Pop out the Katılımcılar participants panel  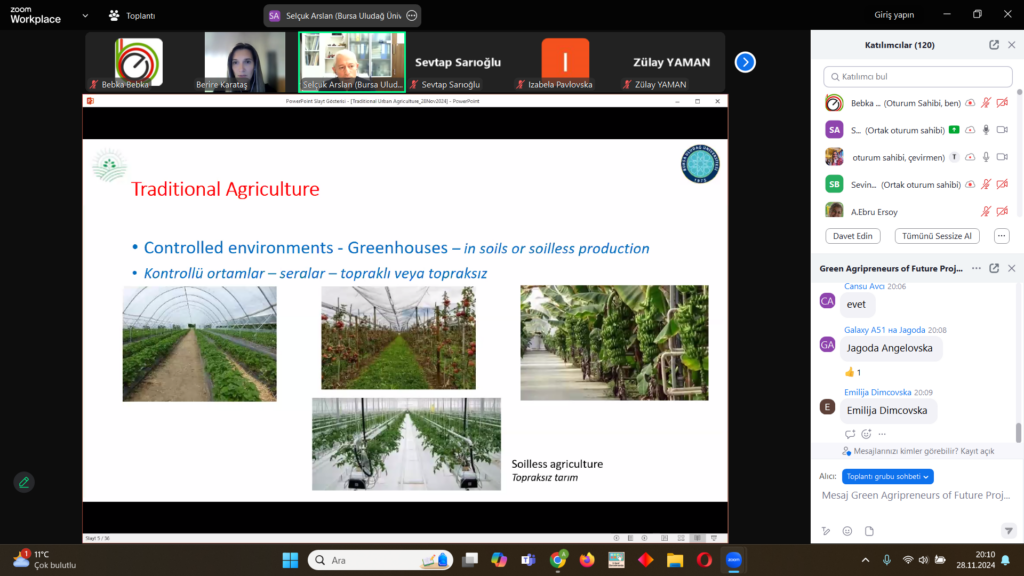click(993, 45)
